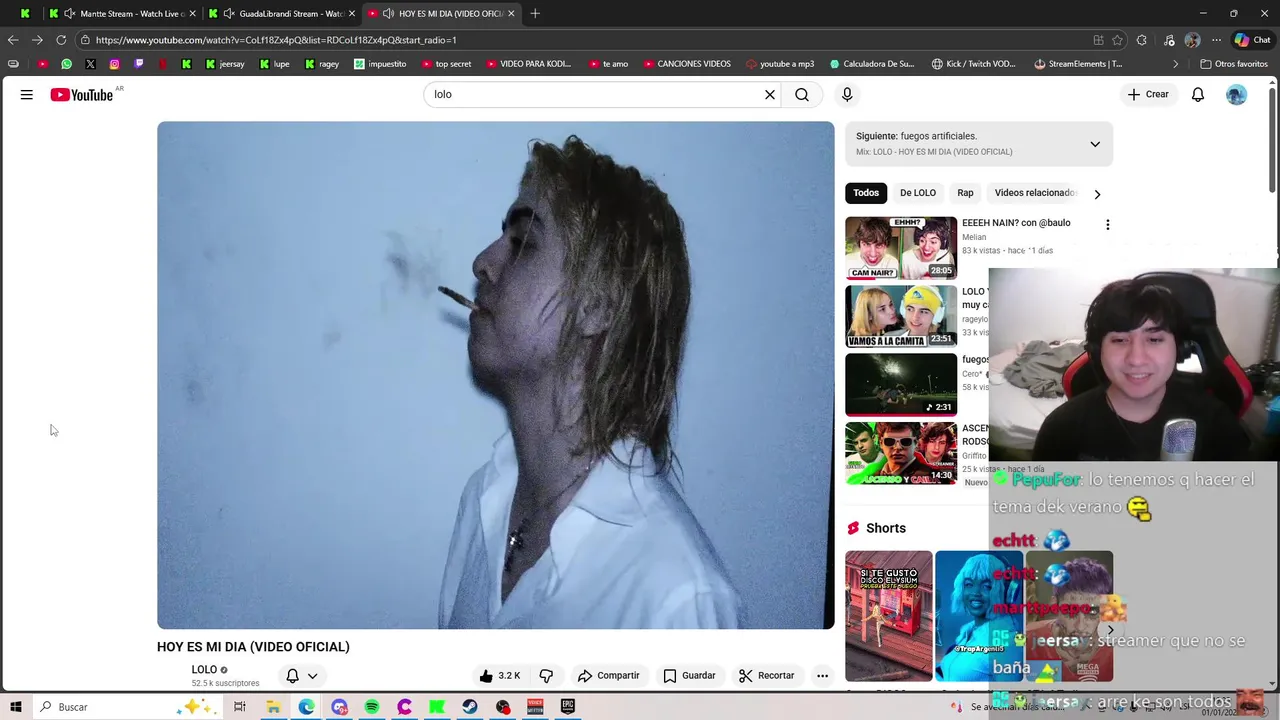Select the Videos relacionados filter chip
The image size is (1280, 720).
point(1034,193)
